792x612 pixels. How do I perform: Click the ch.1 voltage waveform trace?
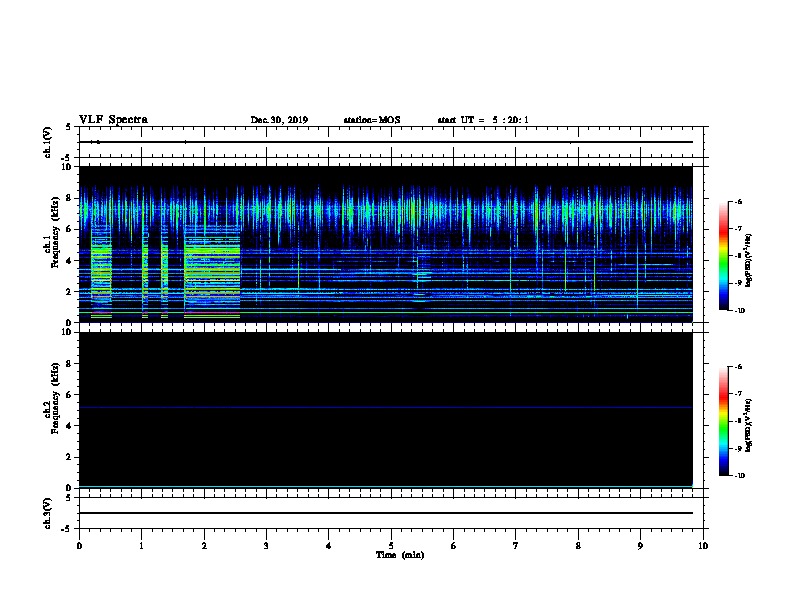click(386, 142)
